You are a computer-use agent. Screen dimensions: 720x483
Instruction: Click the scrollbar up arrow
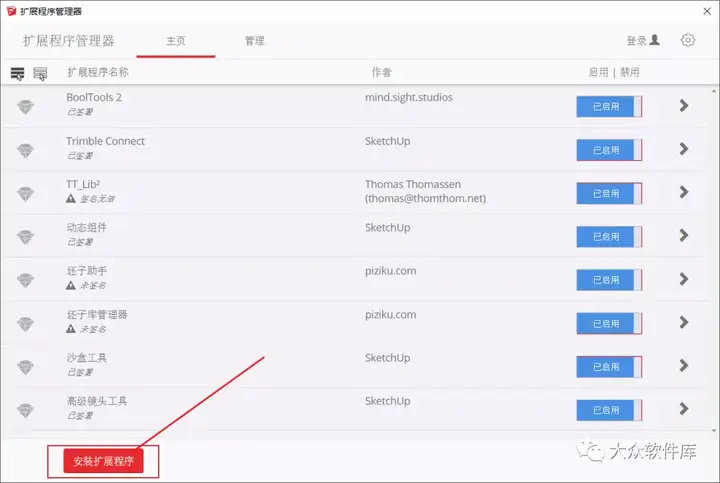point(714,91)
